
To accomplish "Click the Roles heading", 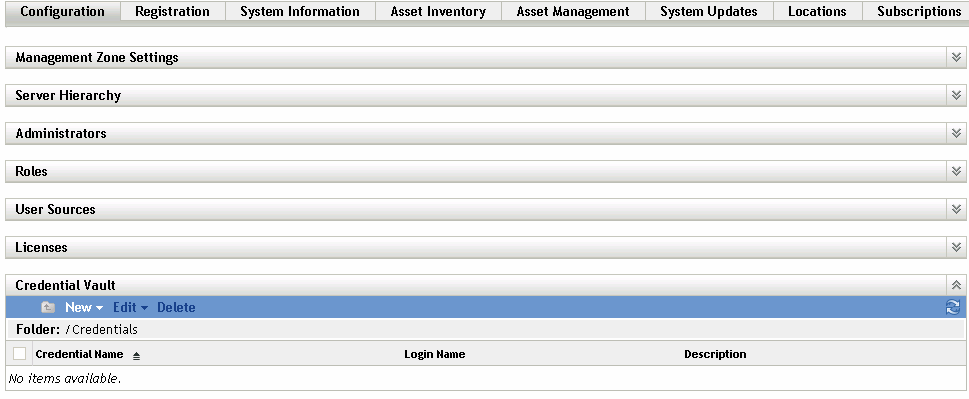I will [x=32, y=172].
